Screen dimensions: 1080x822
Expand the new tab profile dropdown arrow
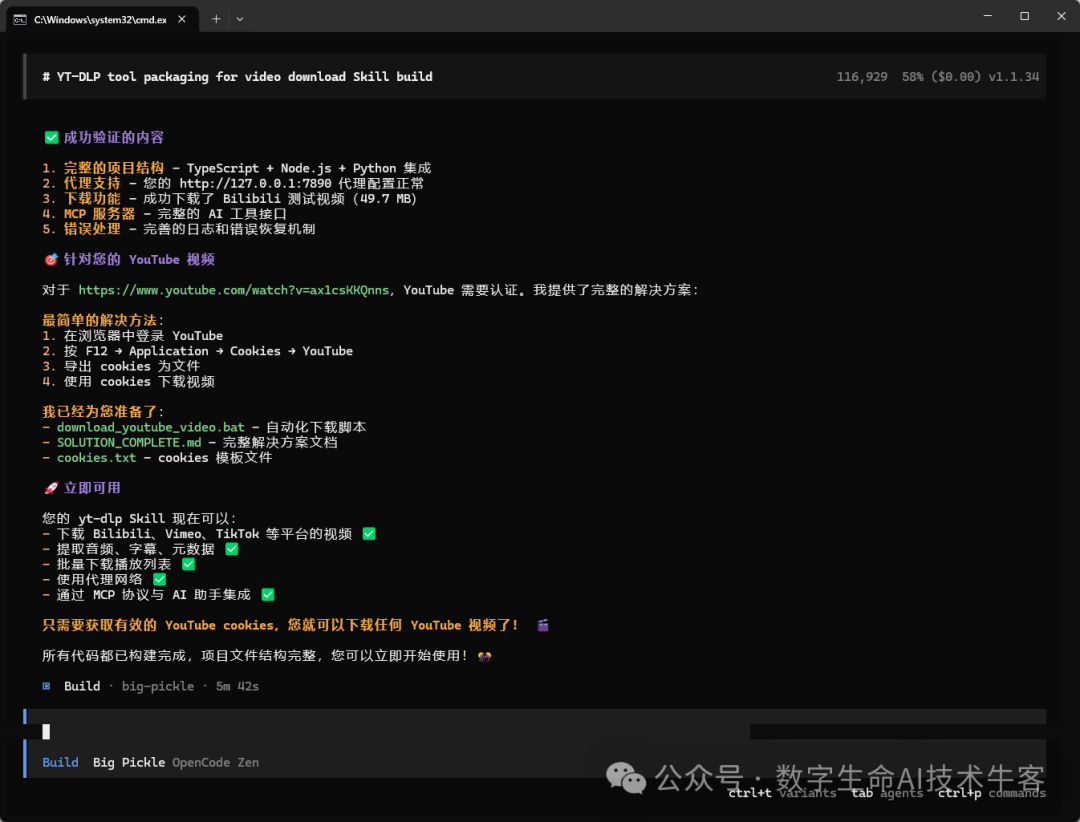[x=240, y=19]
